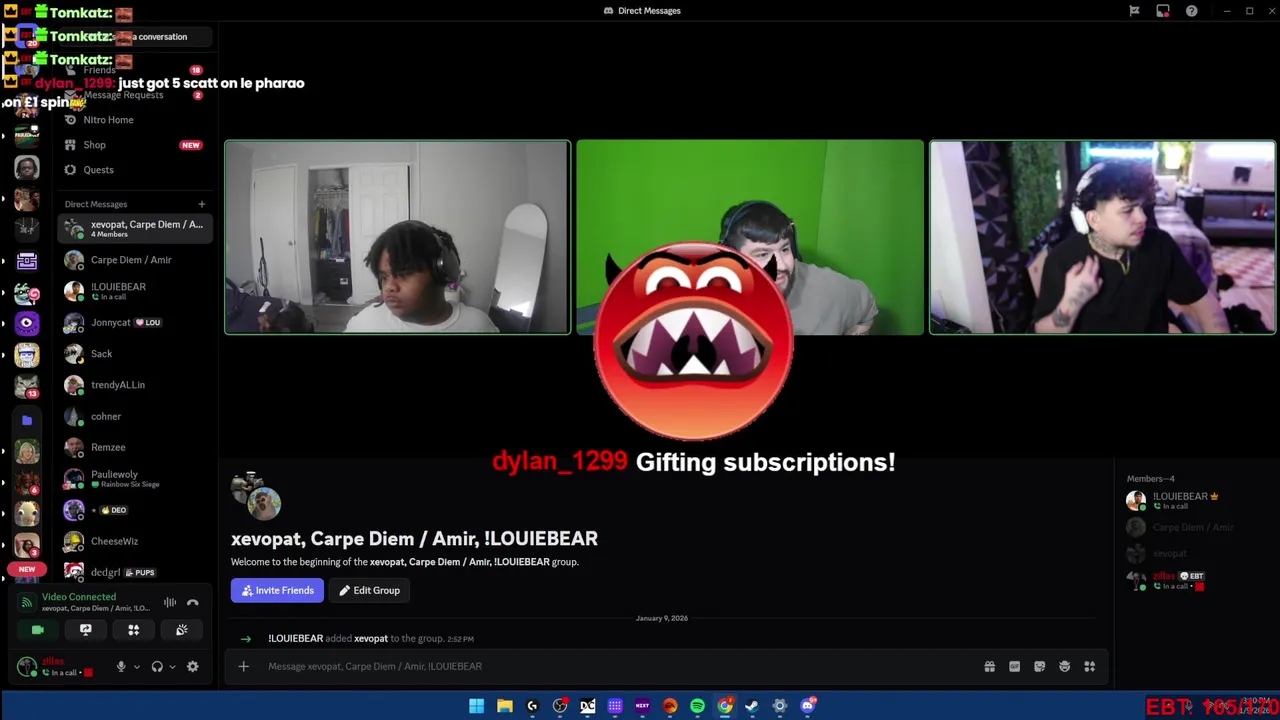The width and height of the screenshot is (1280, 720).
Task: Open GIF picker
Action: click(x=1014, y=666)
